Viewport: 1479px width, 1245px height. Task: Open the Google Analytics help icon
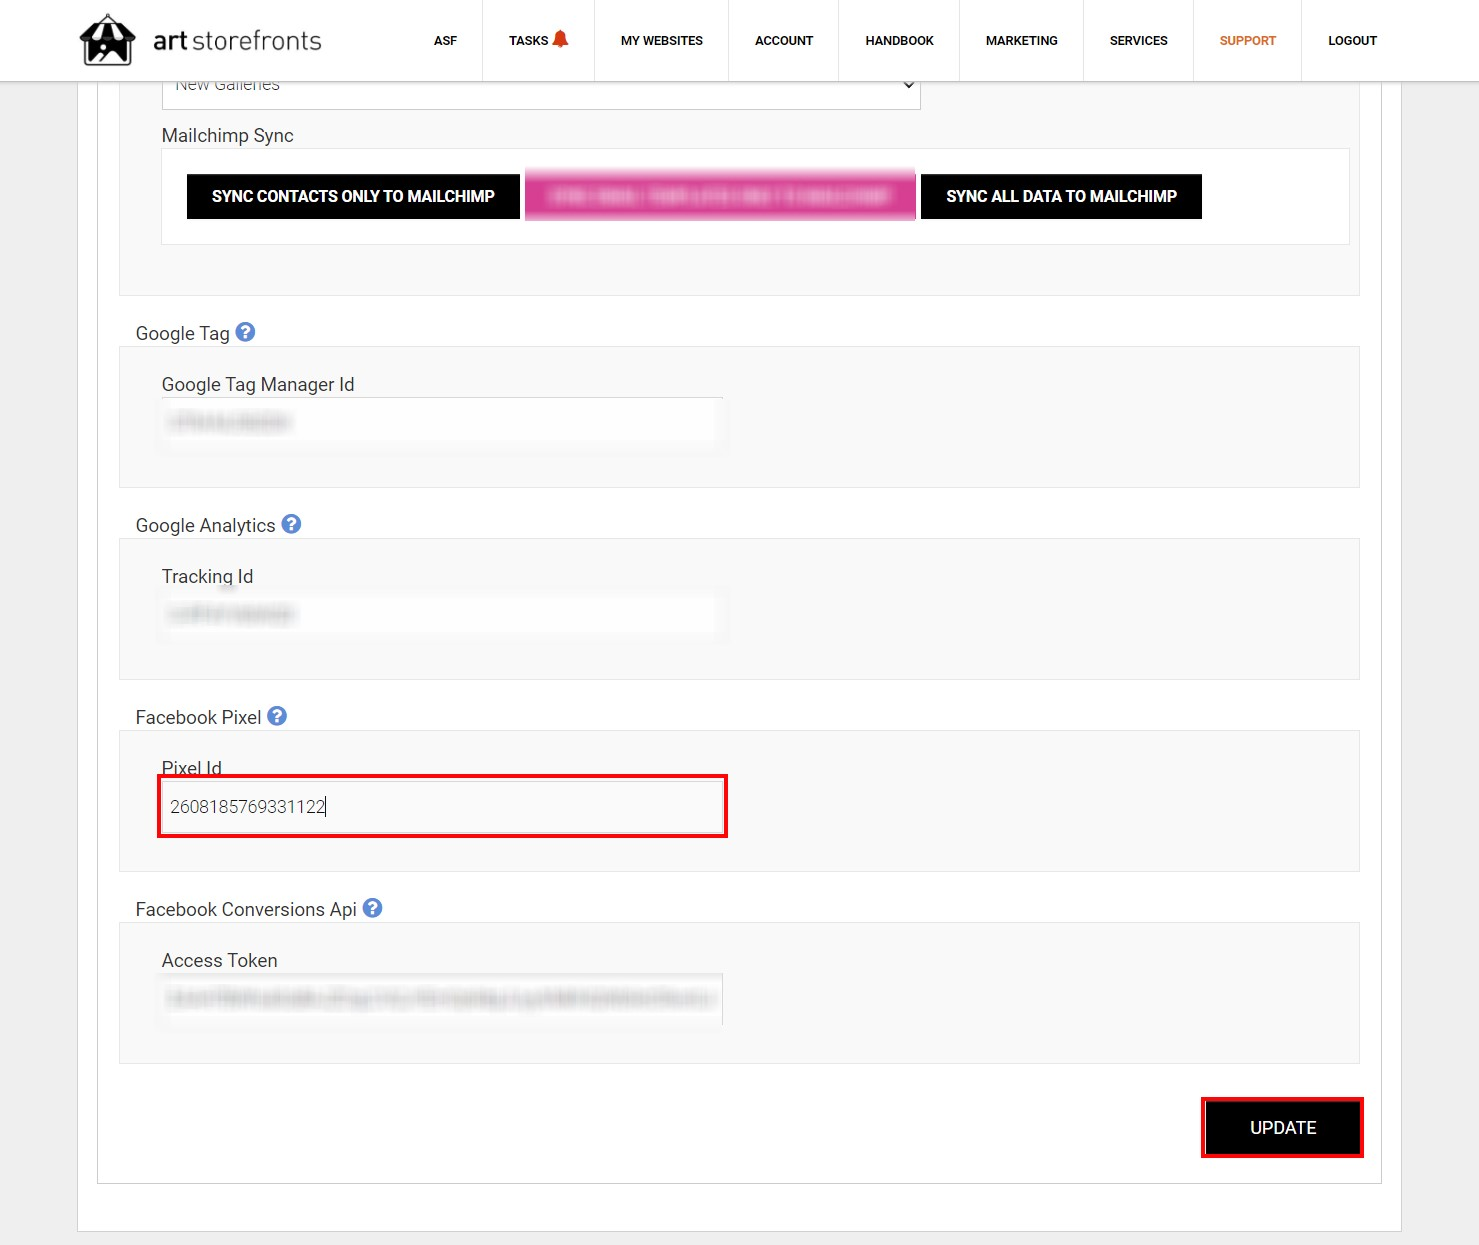click(x=291, y=524)
